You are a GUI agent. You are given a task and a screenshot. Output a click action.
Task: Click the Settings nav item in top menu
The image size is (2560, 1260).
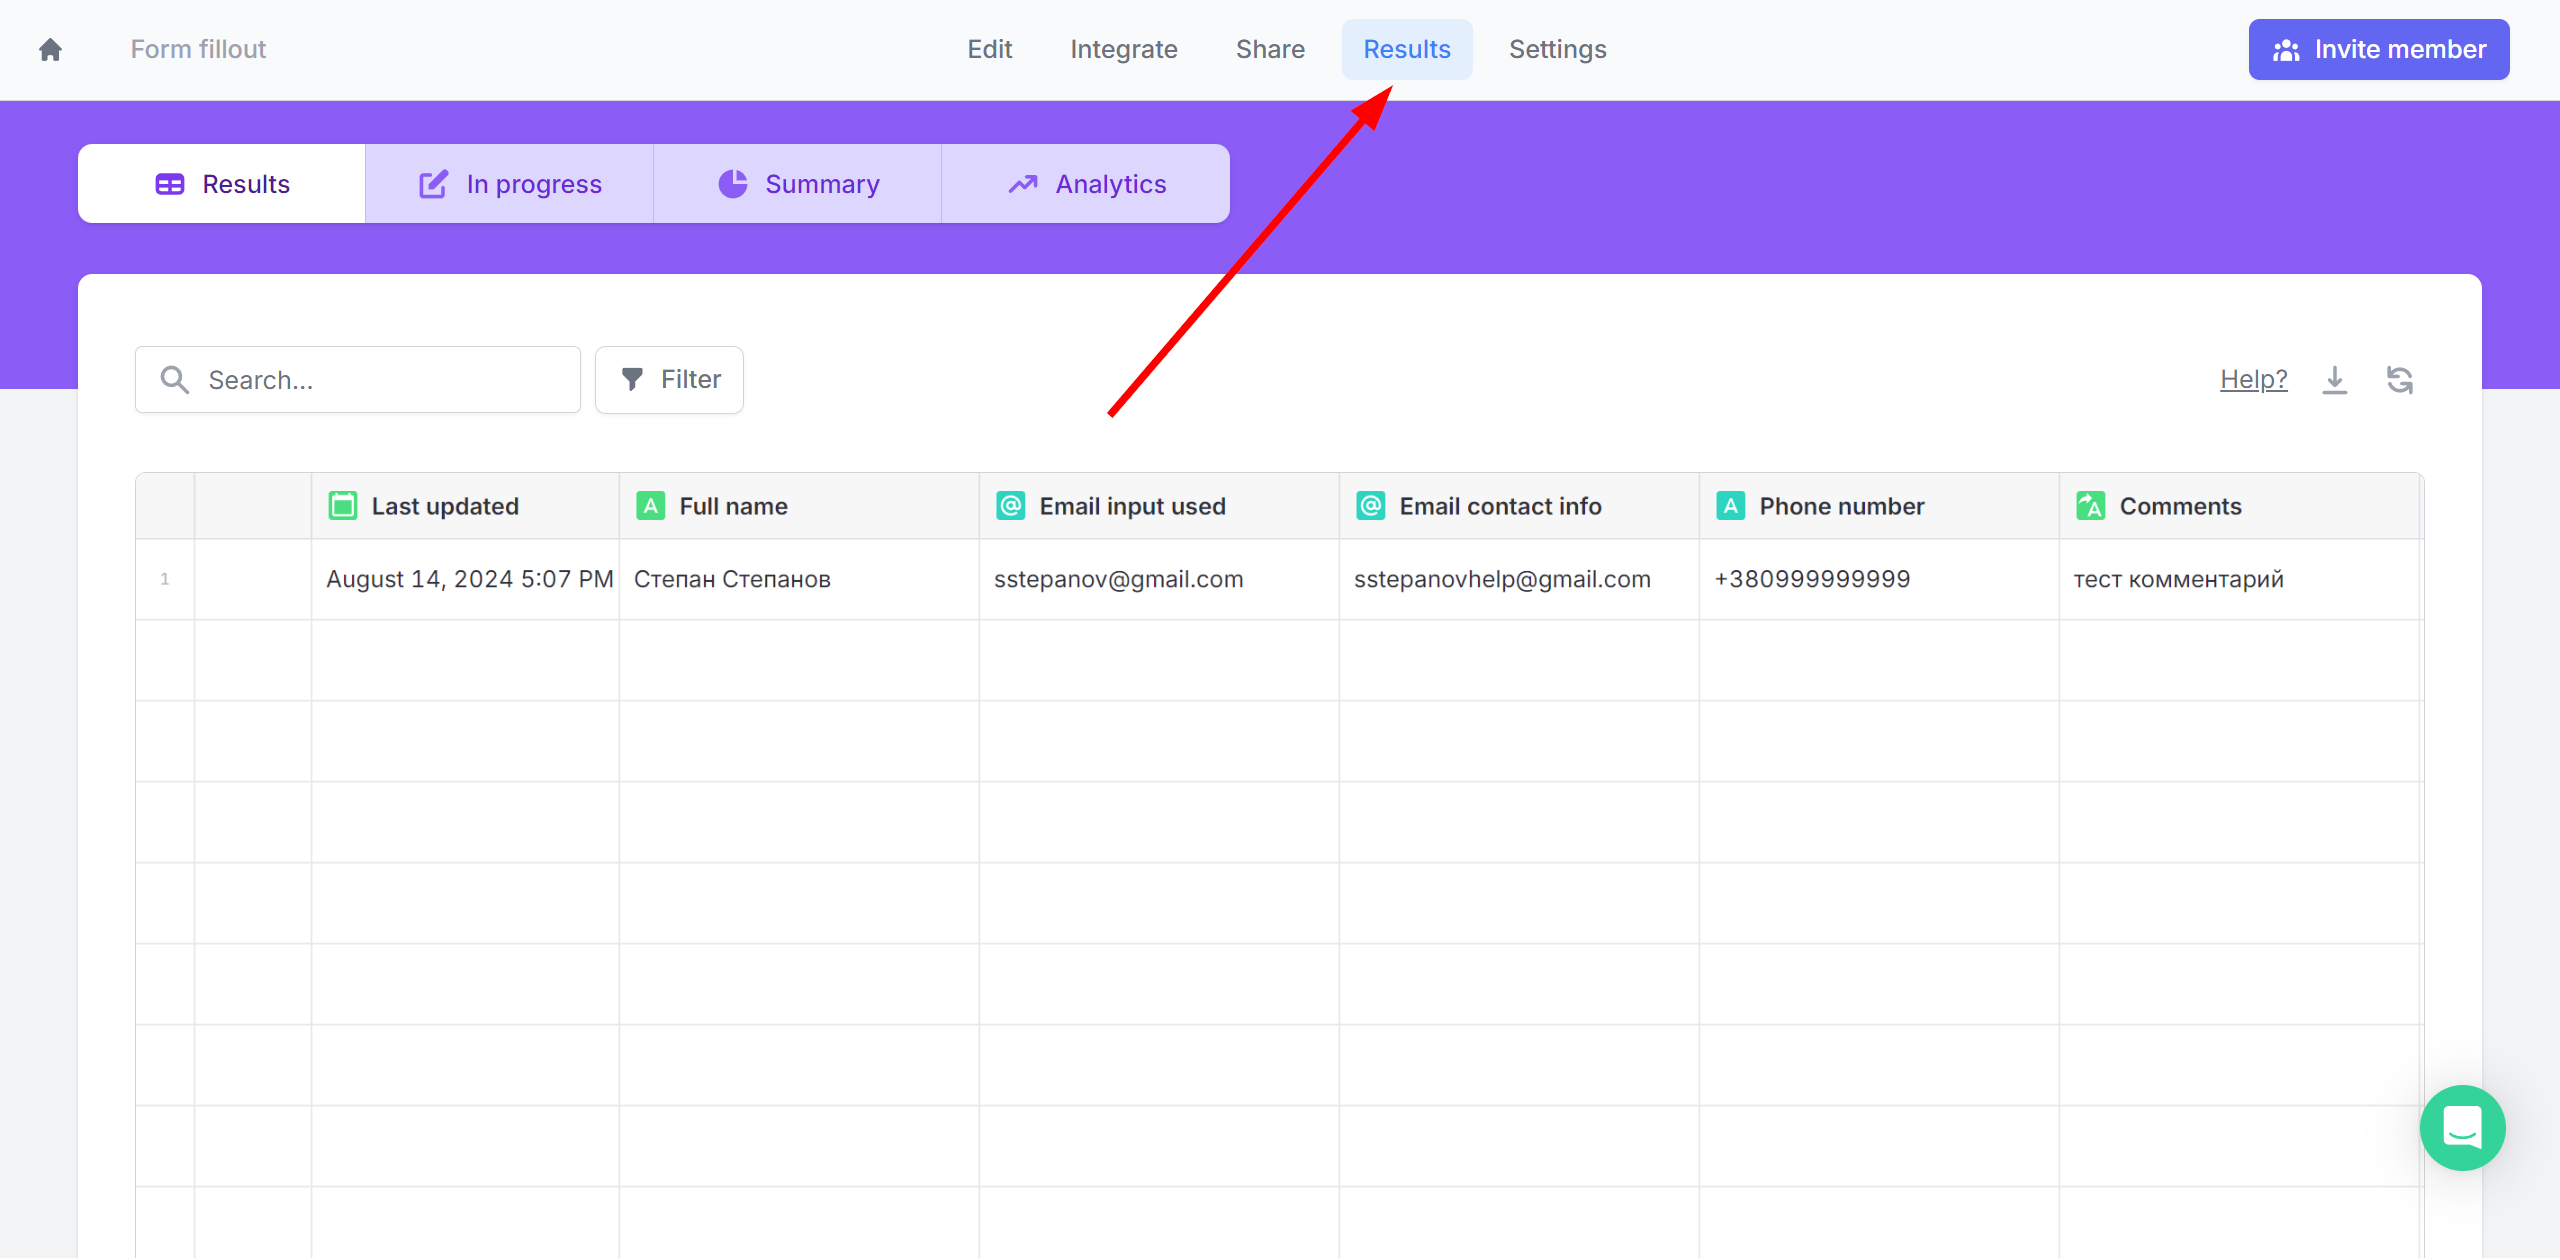[x=1558, y=49]
